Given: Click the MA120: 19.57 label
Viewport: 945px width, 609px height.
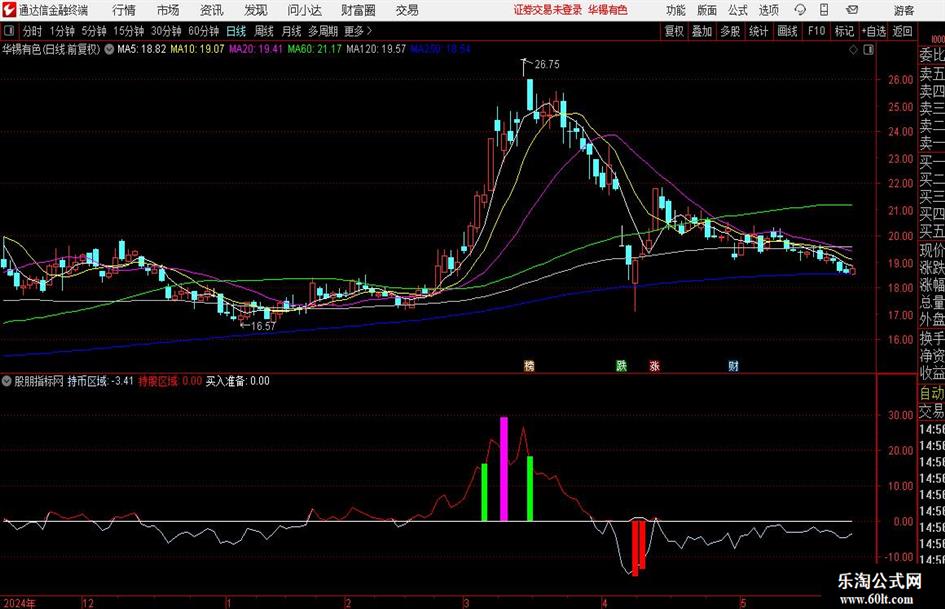Looking at the screenshot, I should (376, 49).
